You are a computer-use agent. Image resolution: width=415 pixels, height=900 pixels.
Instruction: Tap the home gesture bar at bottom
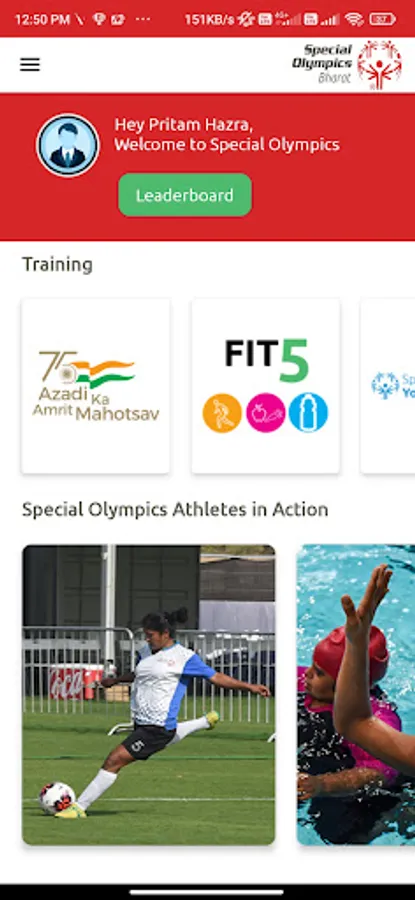207,892
